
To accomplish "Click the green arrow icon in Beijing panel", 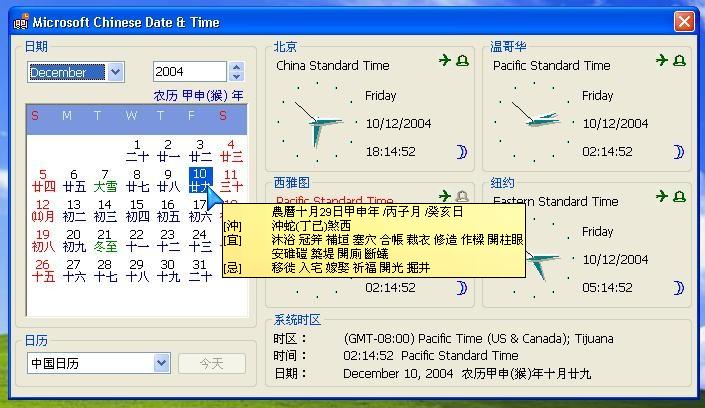I will click(x=445, y=60).
